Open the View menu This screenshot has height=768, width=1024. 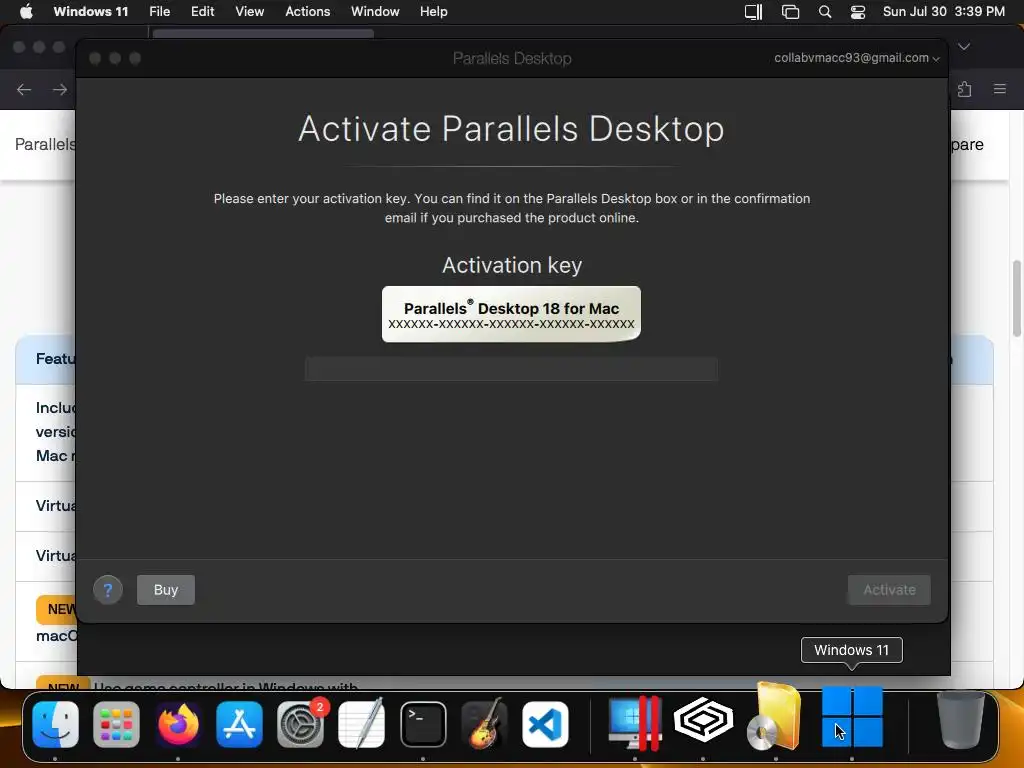point(249,12)
